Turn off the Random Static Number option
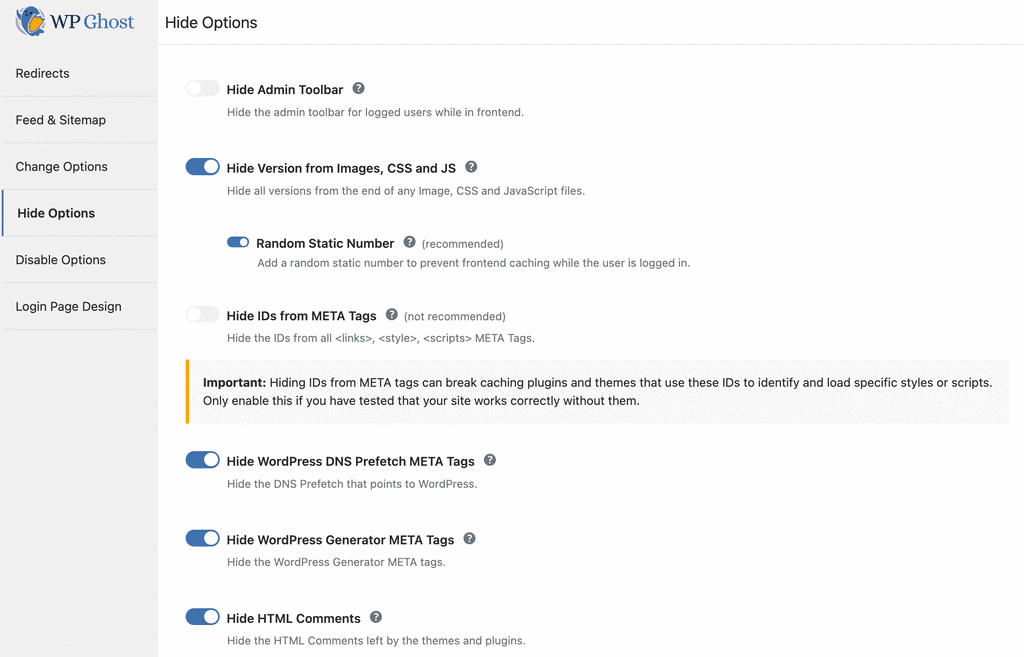The width and height of the screenshot is (1024, 657). 237,242
